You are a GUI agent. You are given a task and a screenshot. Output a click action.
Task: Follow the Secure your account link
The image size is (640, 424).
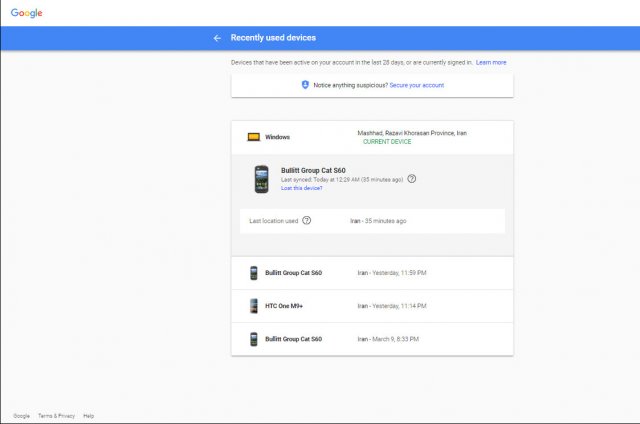(417, 85)
